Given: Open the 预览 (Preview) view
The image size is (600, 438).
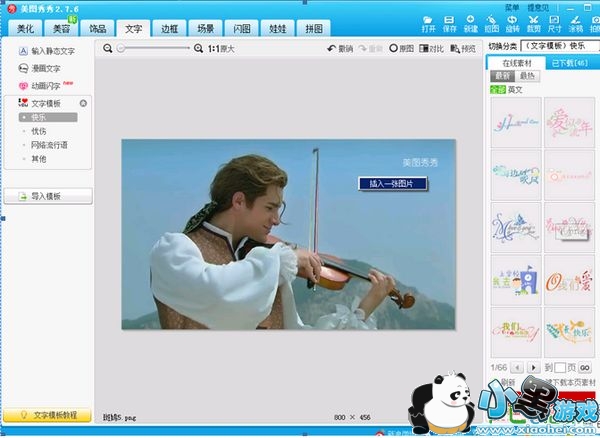Looking at the screenshot, I should 463,49.
